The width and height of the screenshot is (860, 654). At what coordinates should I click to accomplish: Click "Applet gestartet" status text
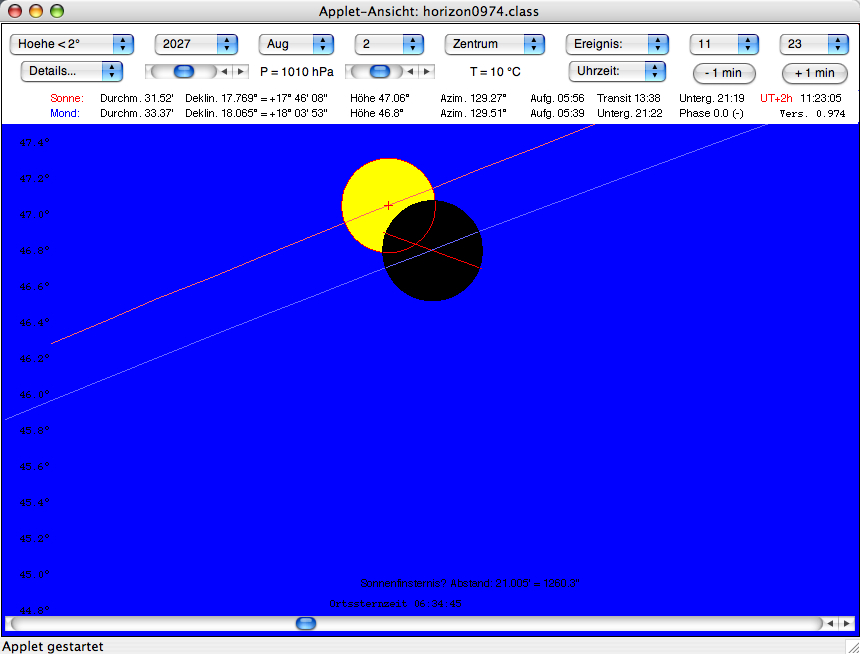(x=53, y=646)
